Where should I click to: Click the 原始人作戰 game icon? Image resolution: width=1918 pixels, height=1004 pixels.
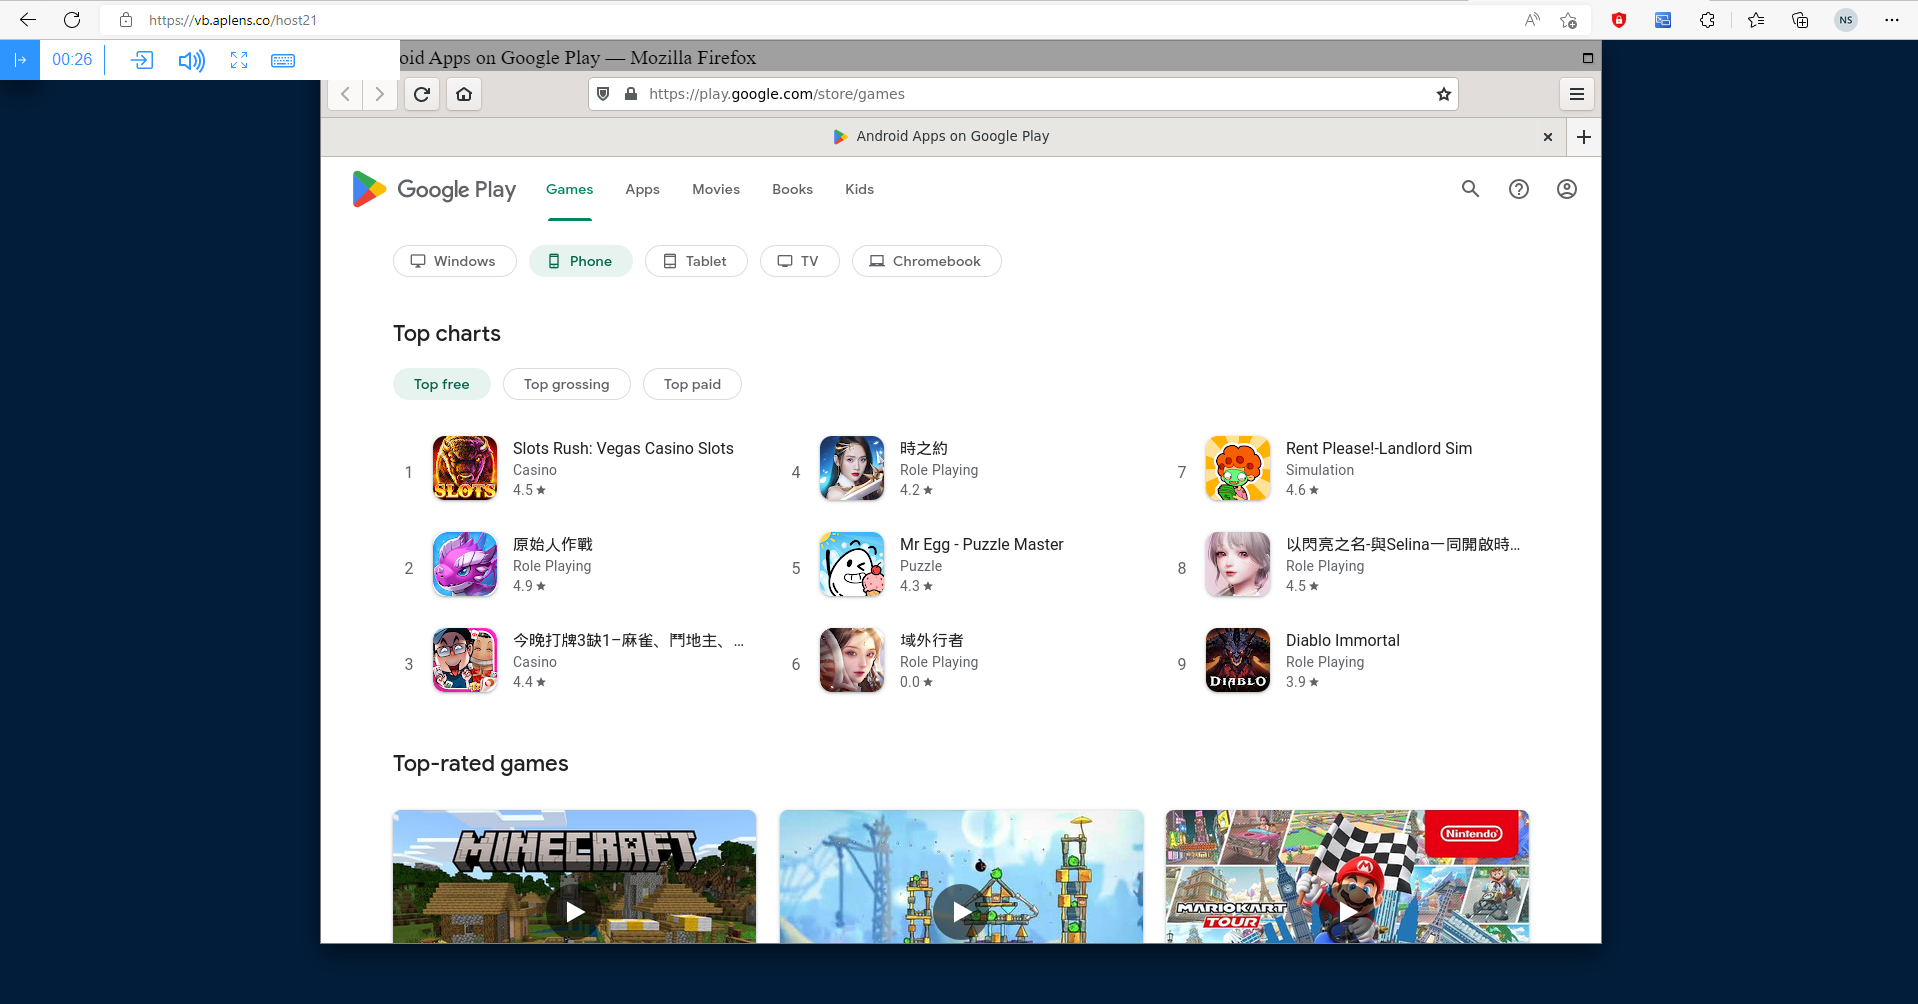464,564
